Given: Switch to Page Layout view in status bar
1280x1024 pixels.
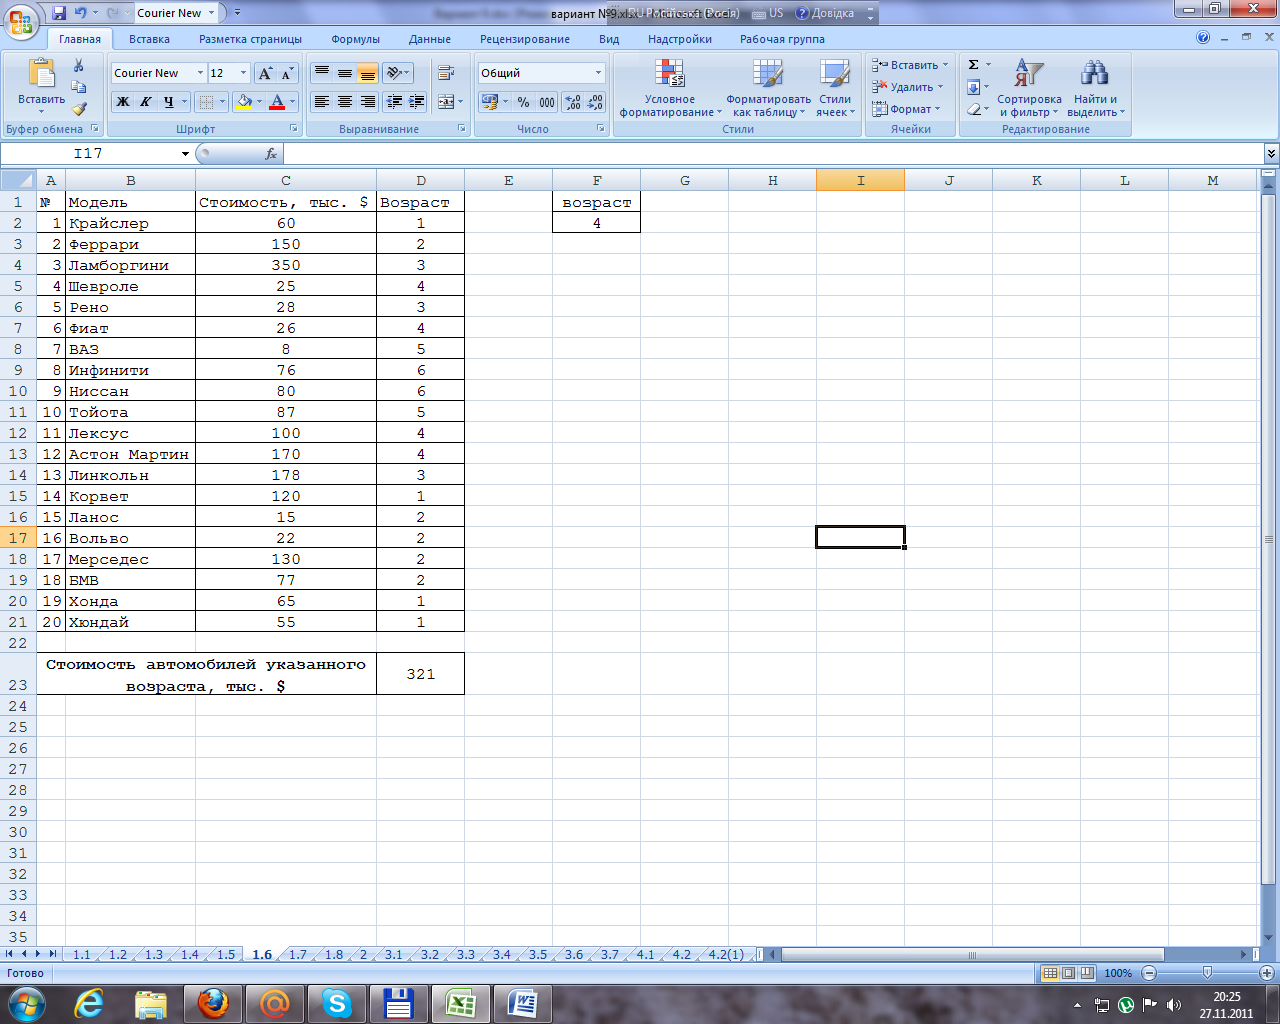Looking at the screenshot, I should [x=1068, y=973].
